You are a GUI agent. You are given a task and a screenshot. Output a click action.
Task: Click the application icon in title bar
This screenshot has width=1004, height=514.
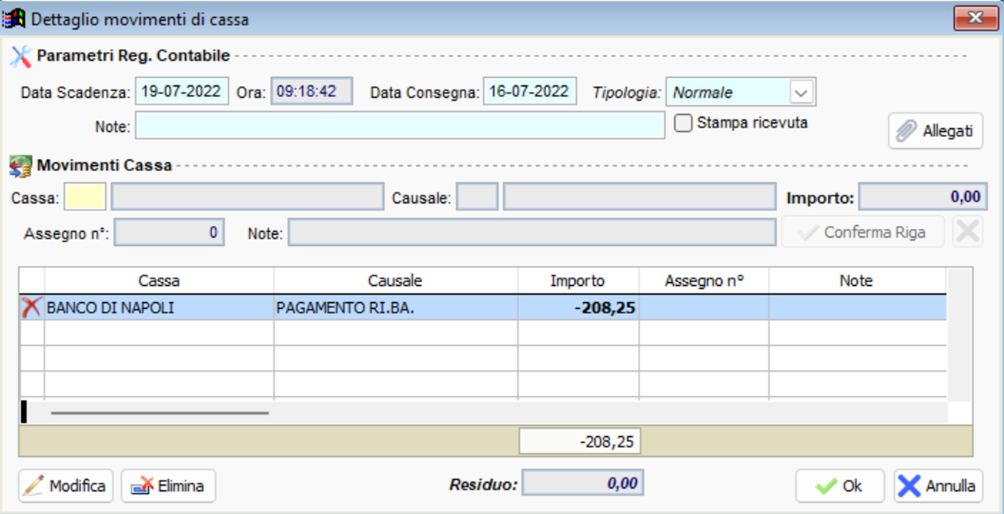tap(14, 19)
